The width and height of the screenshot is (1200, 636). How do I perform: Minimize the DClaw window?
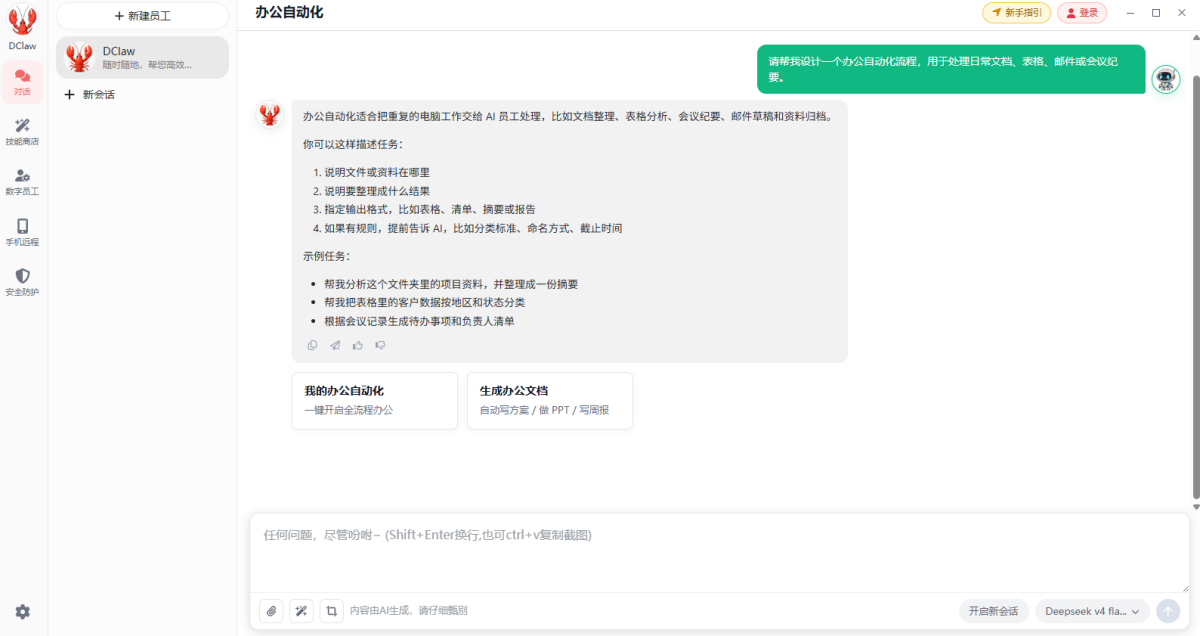(1131, 13)
